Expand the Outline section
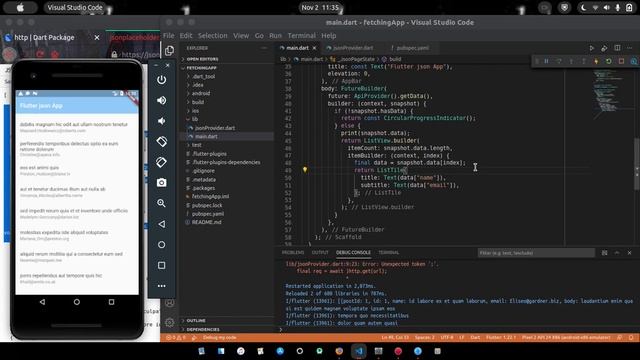640x360 pixels. coord(196,321)
